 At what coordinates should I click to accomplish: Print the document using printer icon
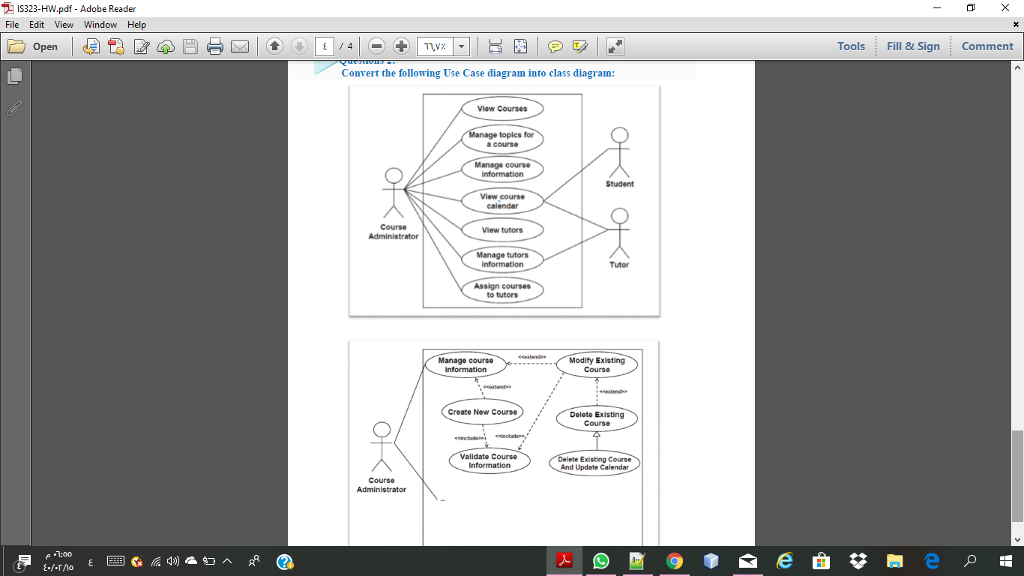tap(215, 46)
